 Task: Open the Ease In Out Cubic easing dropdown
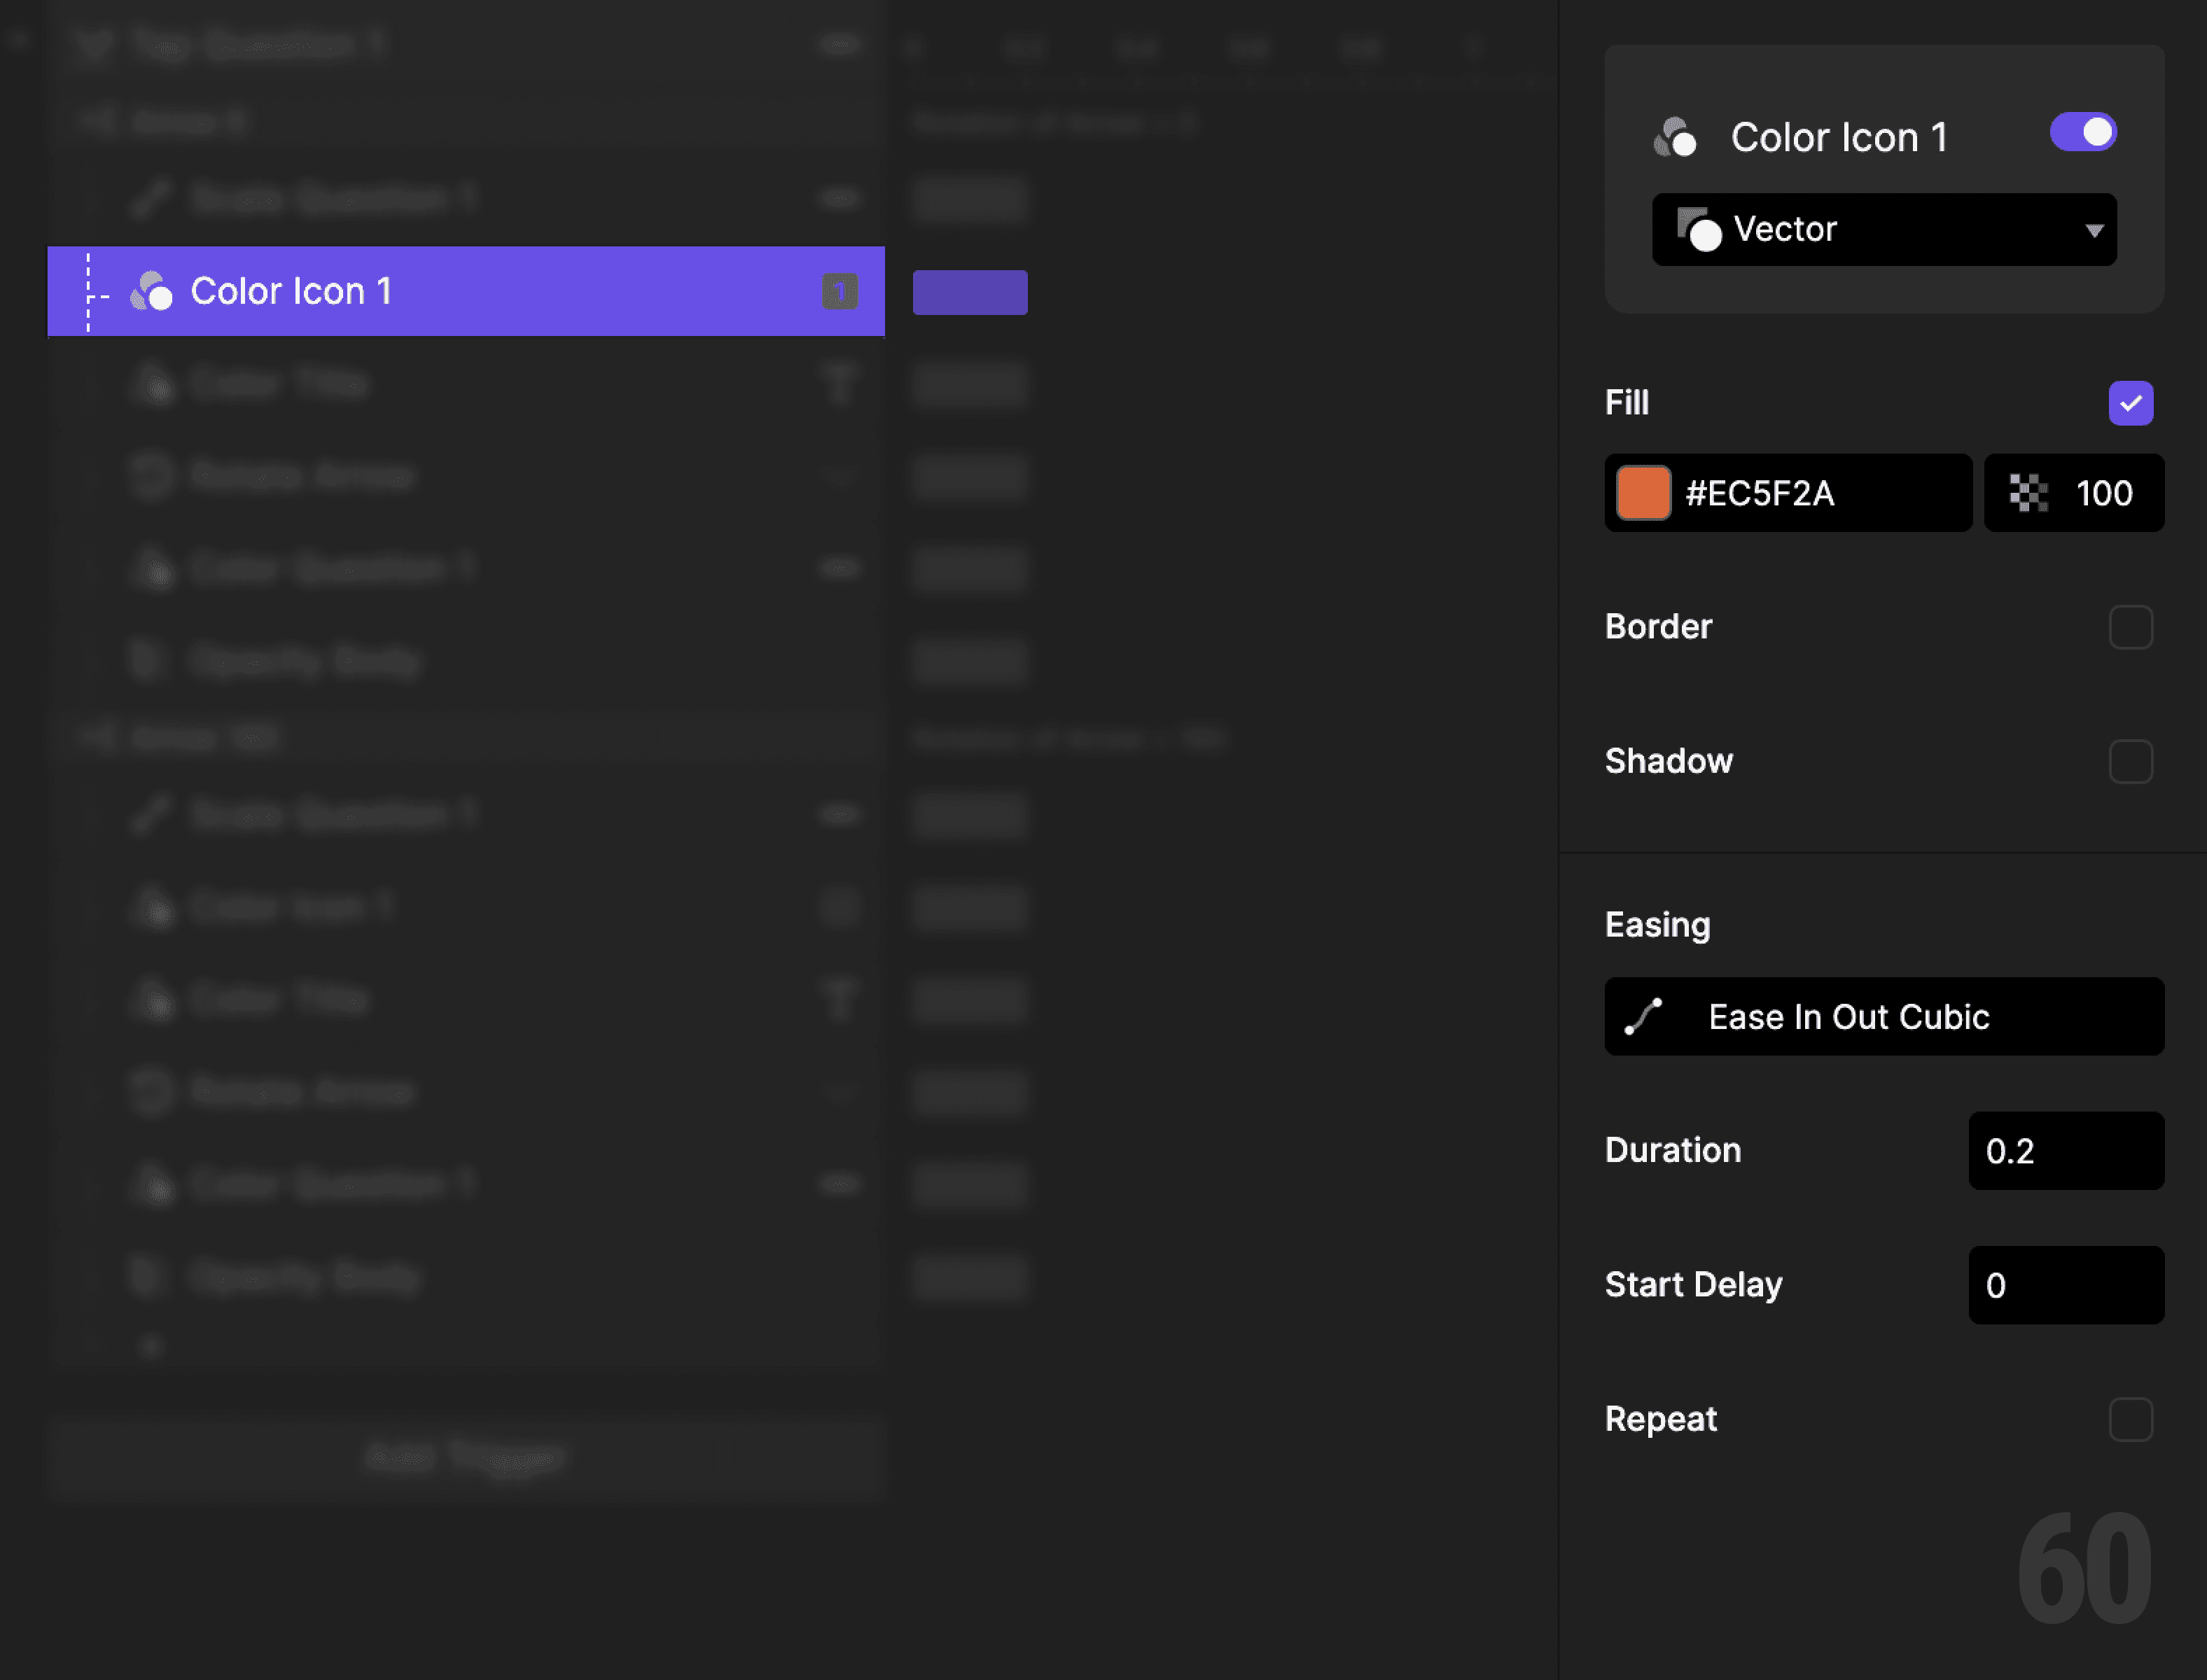1883,1016
